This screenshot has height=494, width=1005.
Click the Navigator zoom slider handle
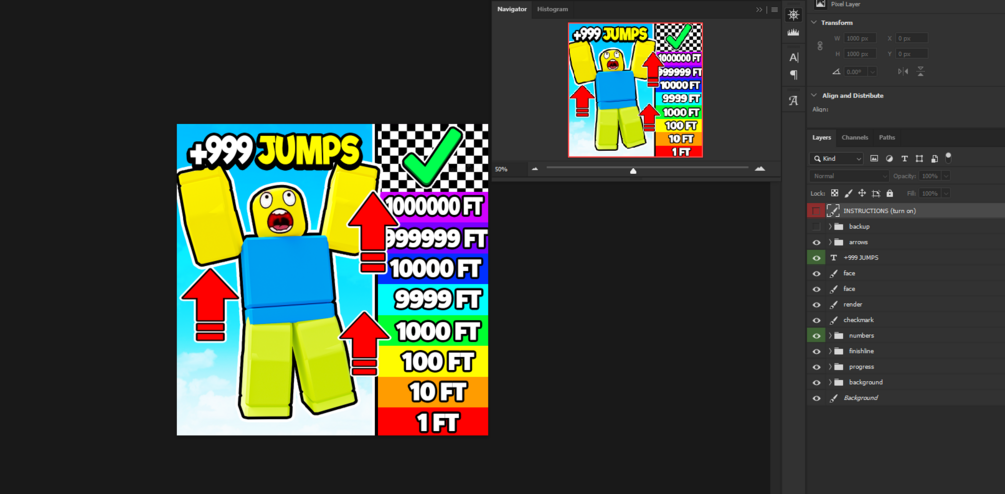633,170
